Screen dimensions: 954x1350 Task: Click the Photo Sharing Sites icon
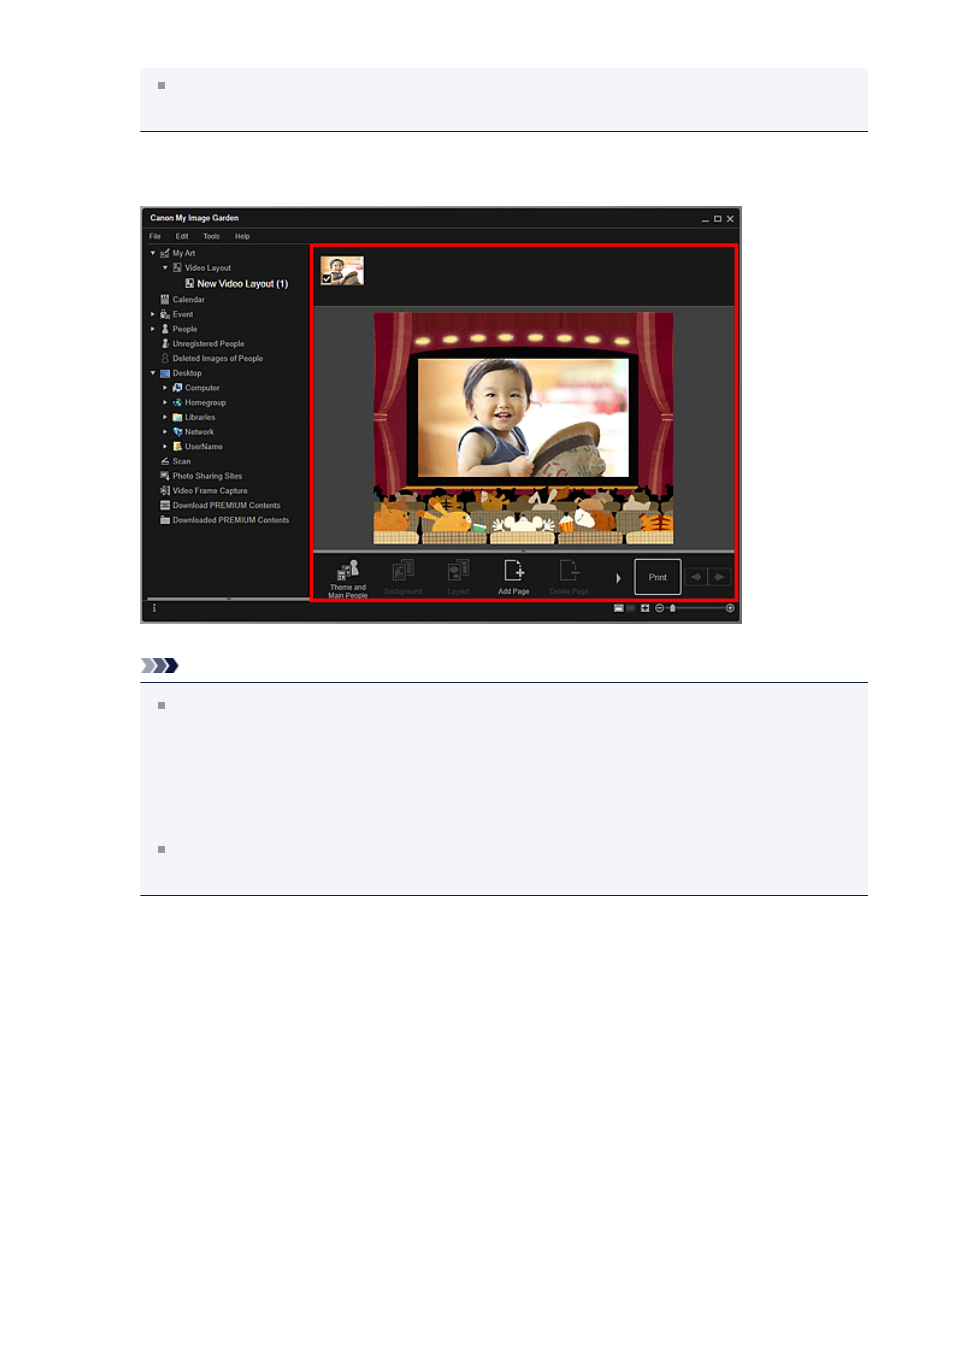[165, 476]
